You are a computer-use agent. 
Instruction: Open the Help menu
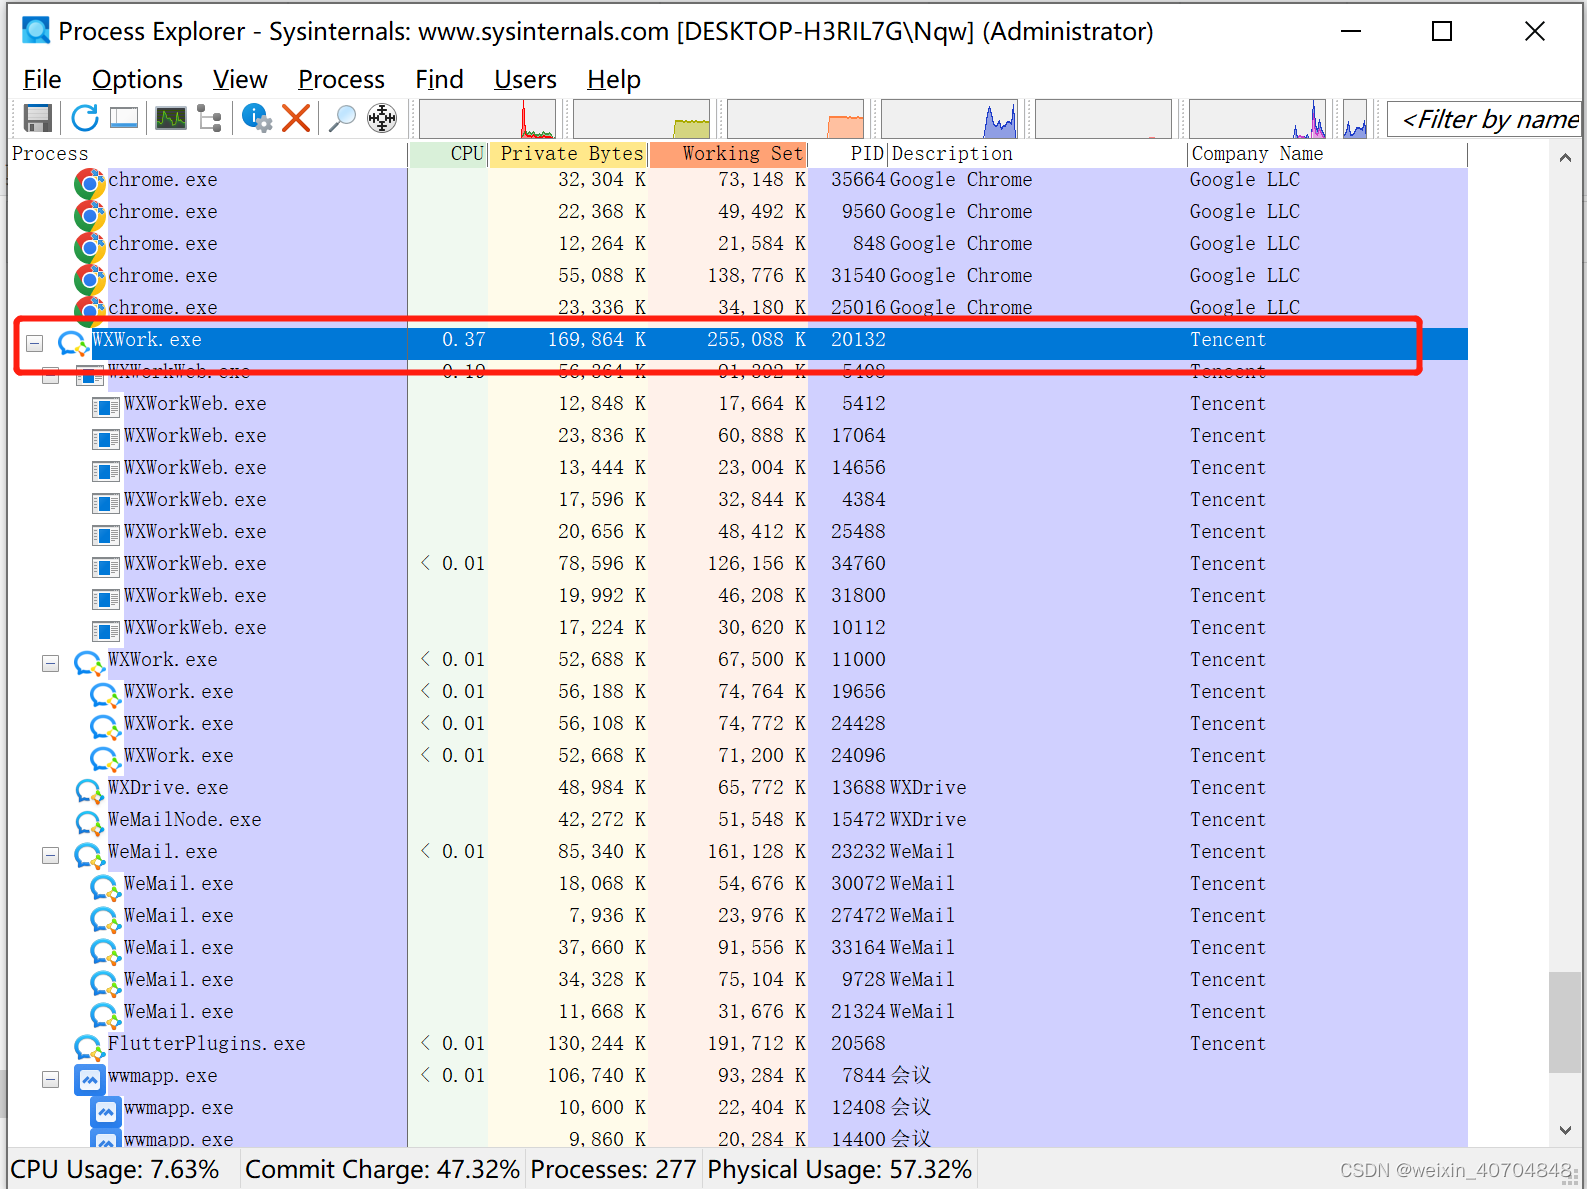(x=613, y=79)
